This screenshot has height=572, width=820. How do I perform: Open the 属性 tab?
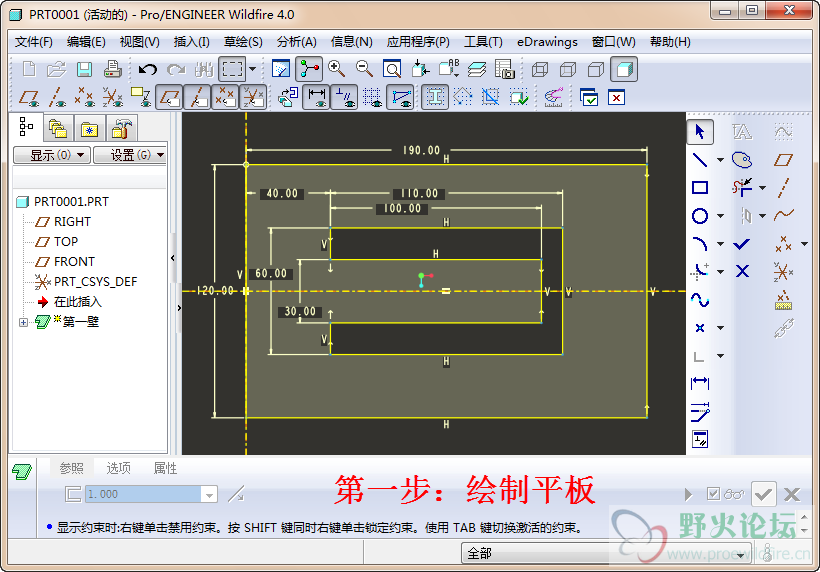tap(165, 468)
